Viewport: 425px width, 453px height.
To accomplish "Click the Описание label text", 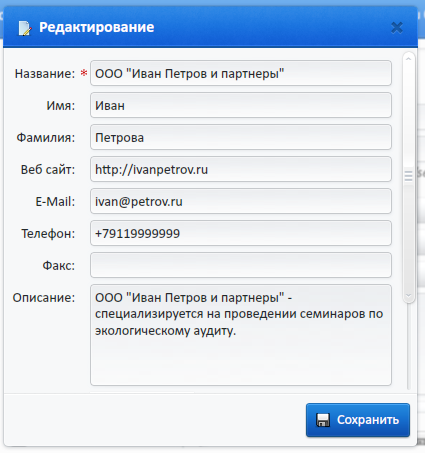I will click(44, 297).
